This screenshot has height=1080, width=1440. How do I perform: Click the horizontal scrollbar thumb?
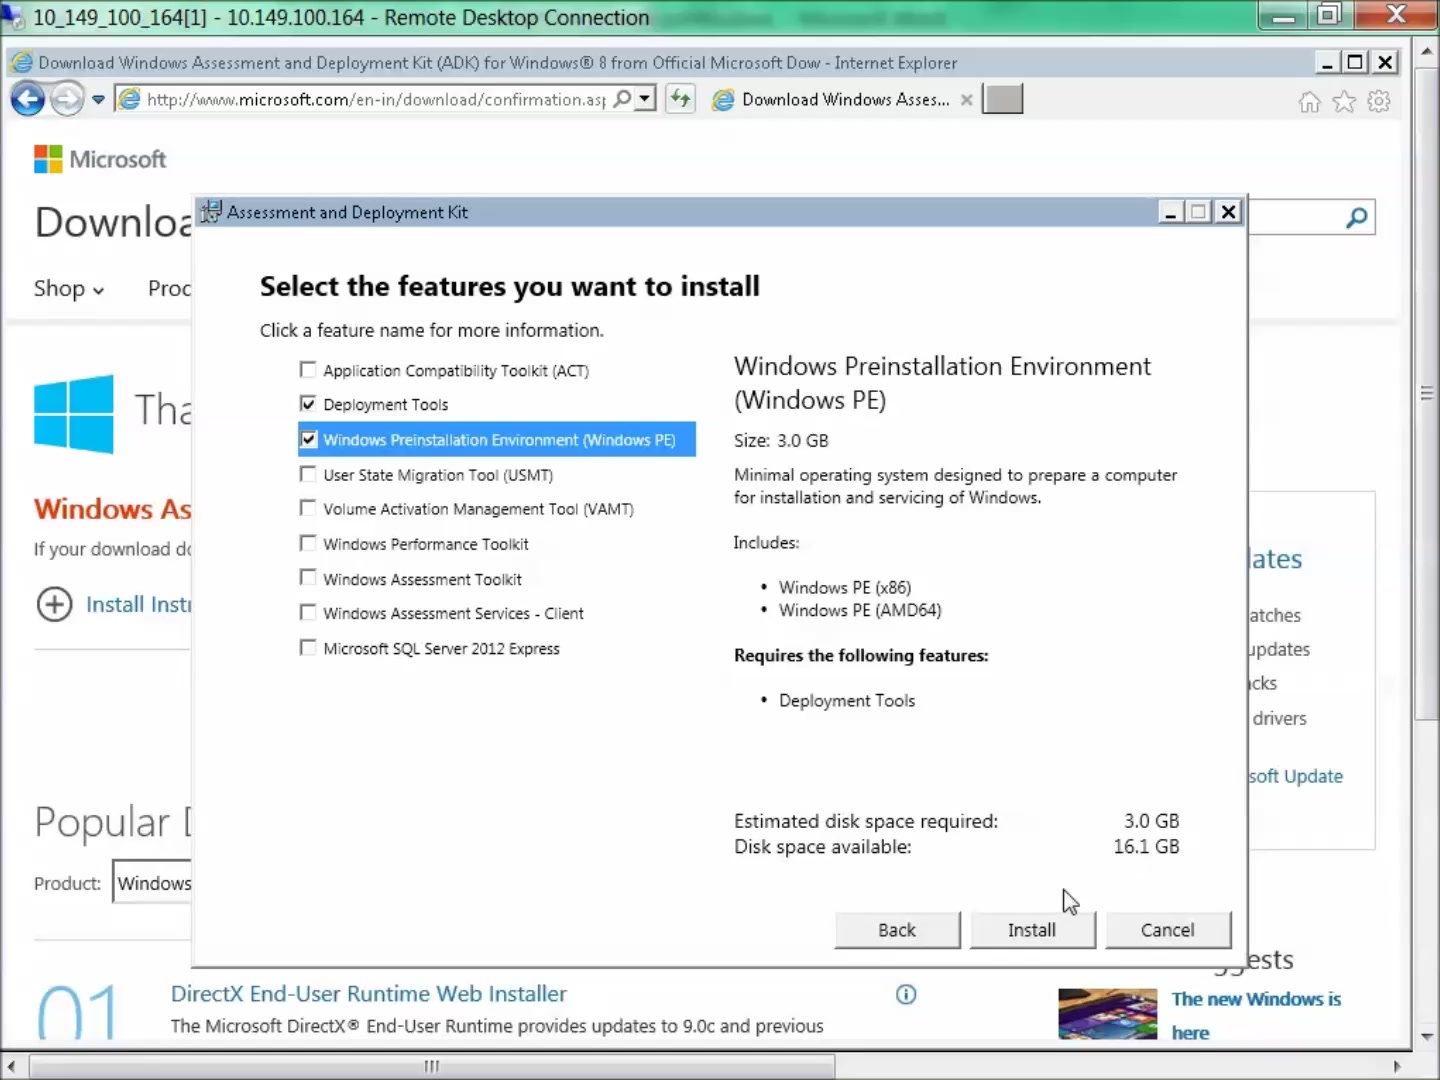tap(431, 1066)
